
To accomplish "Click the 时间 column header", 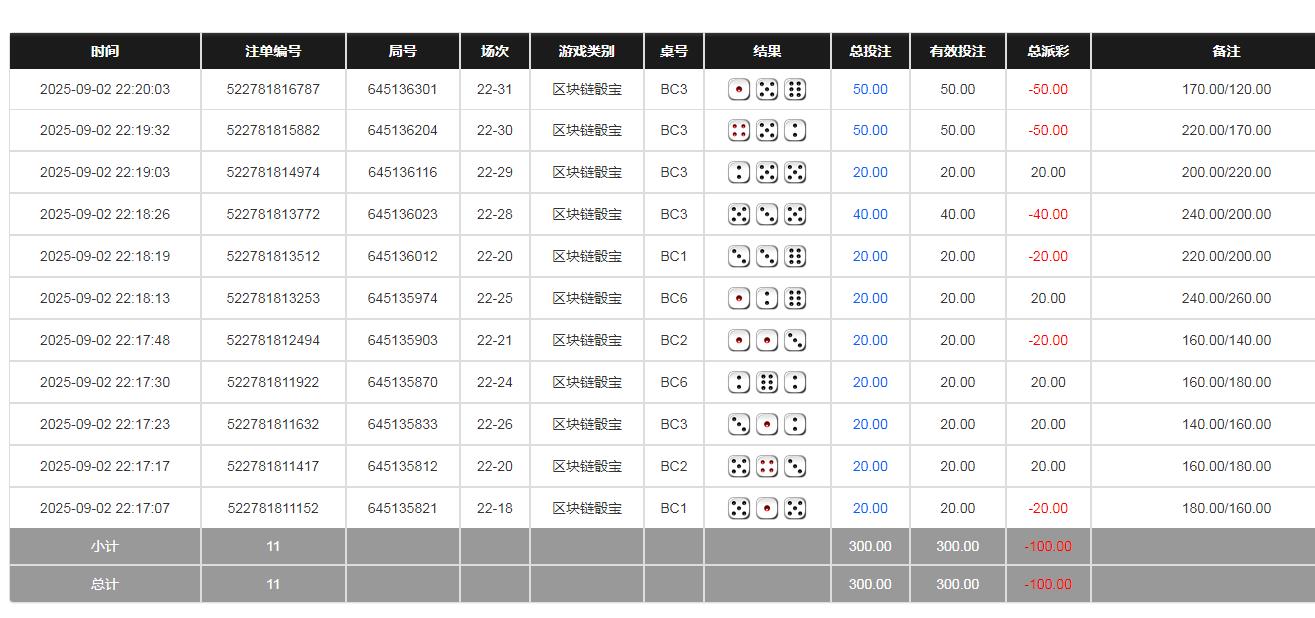I will tap(105, 51).
